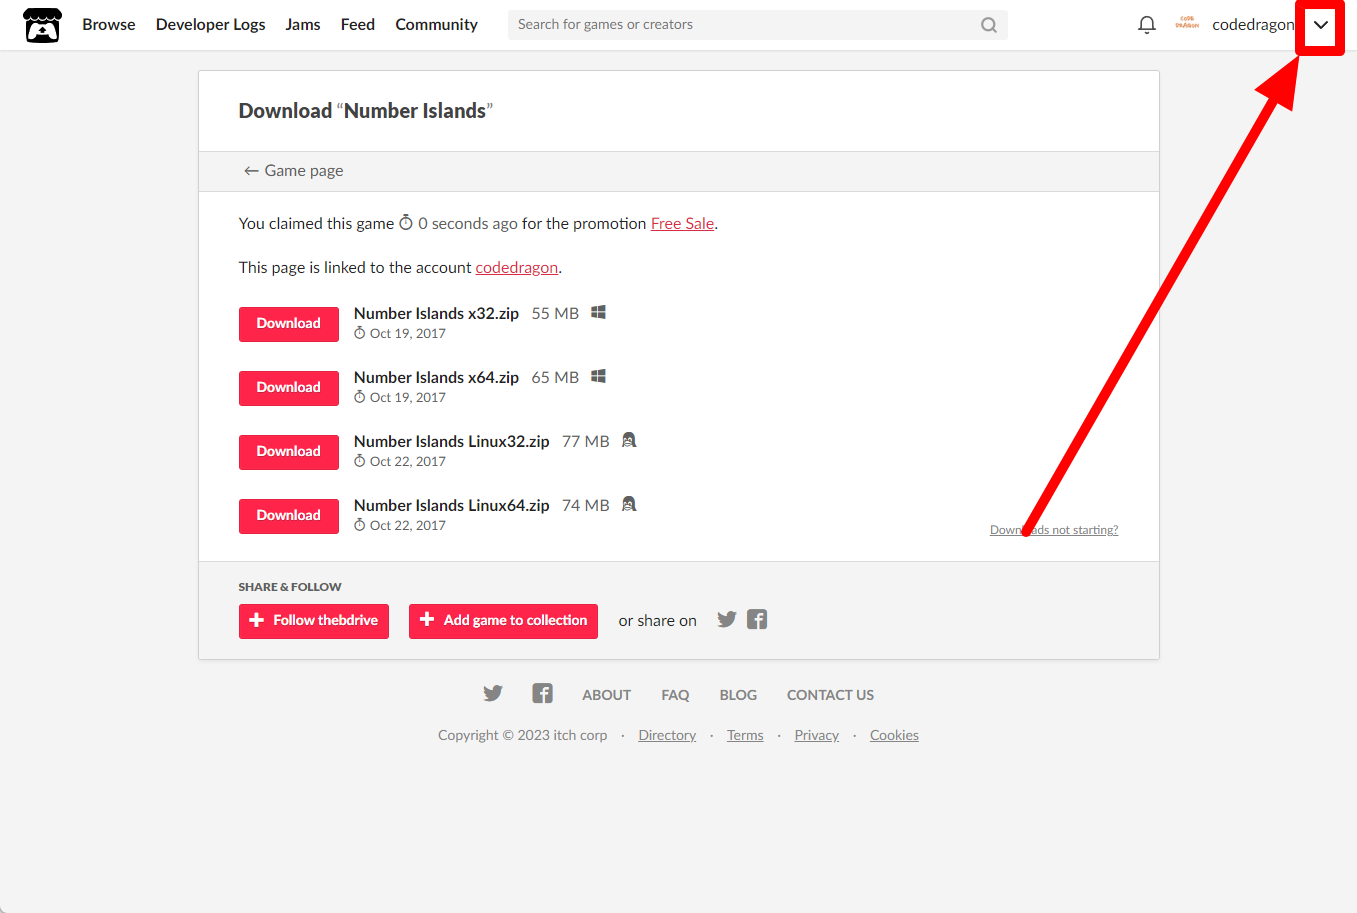Open the Community page
This screenshot has width=1357, height=913.
point(436,25)
